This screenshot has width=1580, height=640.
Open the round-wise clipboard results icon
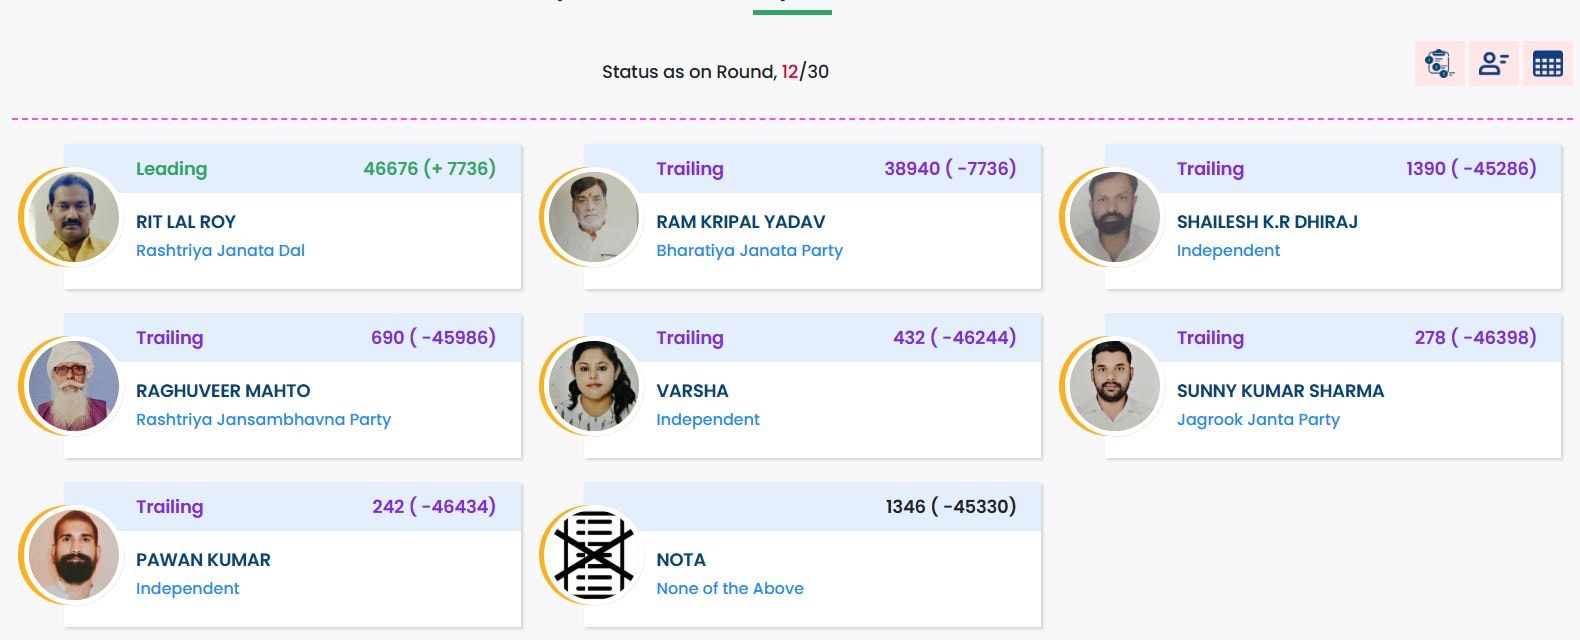[x=1439, y=64]
